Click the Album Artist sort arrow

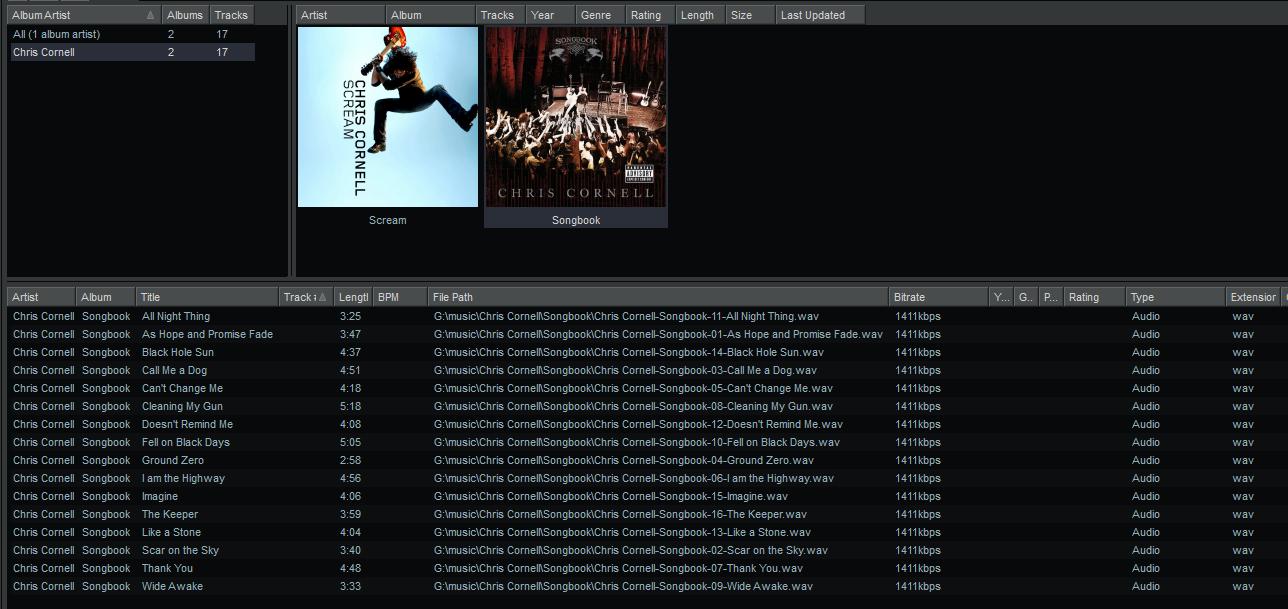(150, 15)
